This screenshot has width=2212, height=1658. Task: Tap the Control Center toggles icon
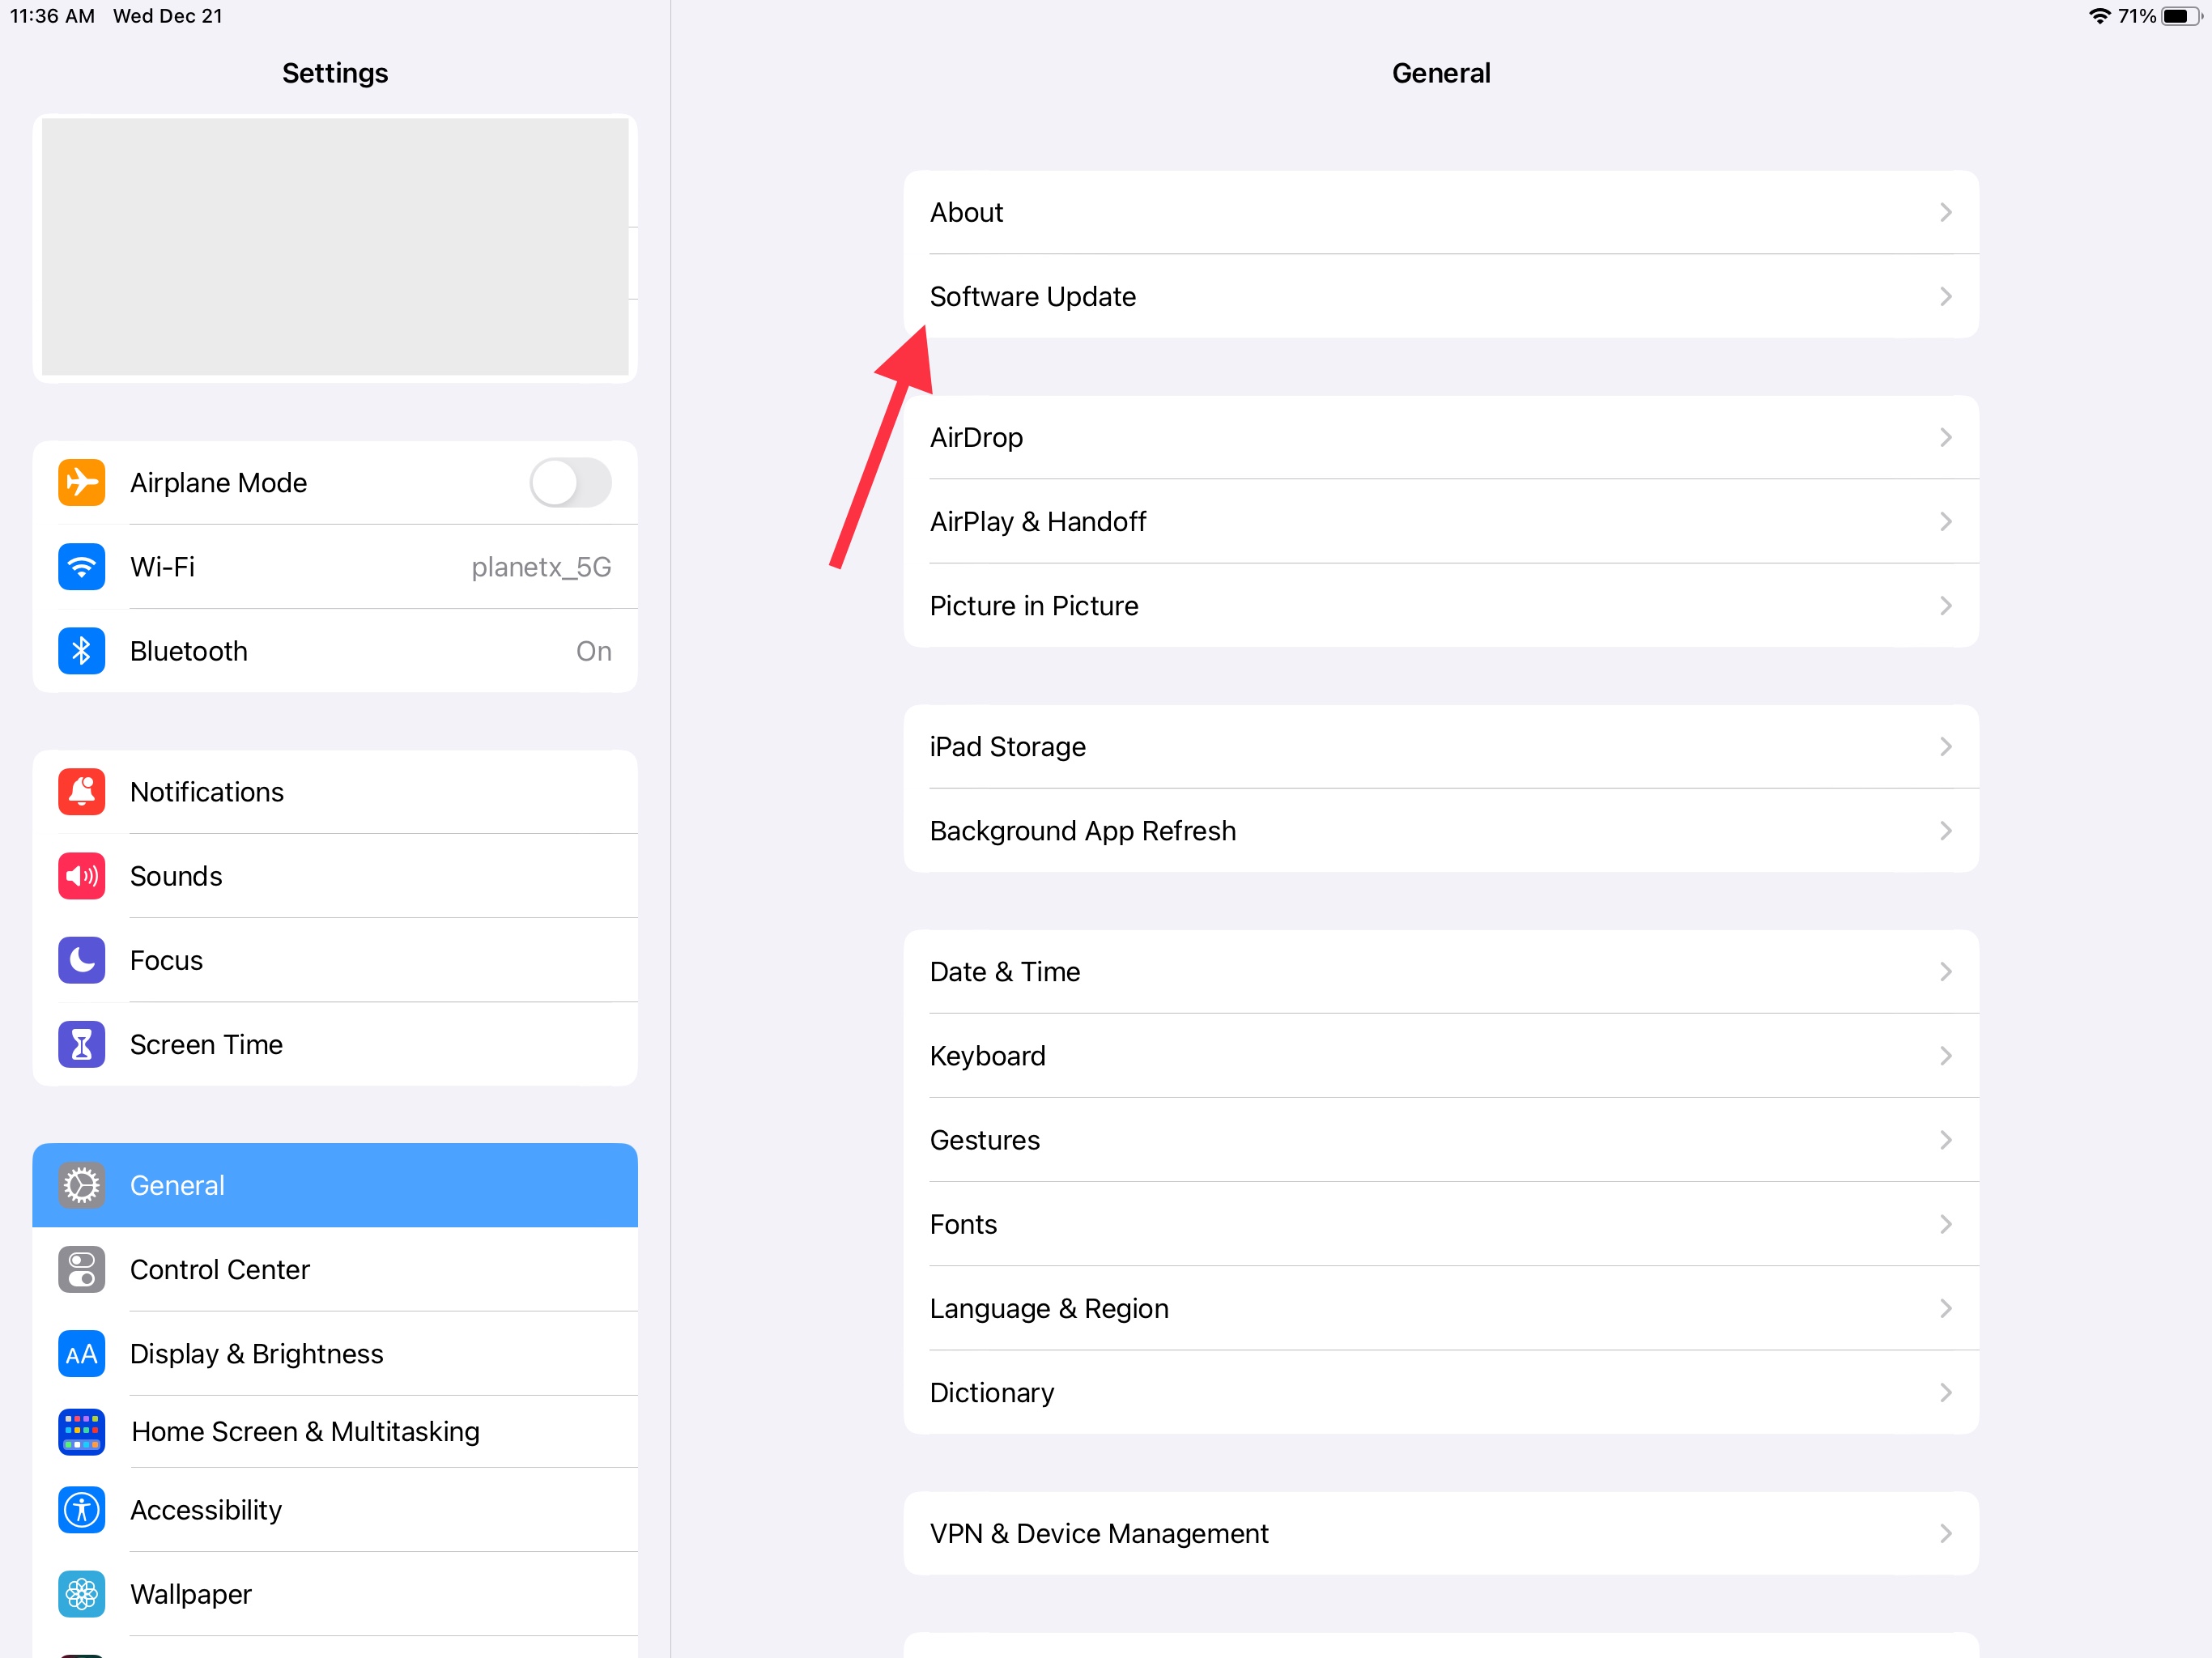(81, 1269)
